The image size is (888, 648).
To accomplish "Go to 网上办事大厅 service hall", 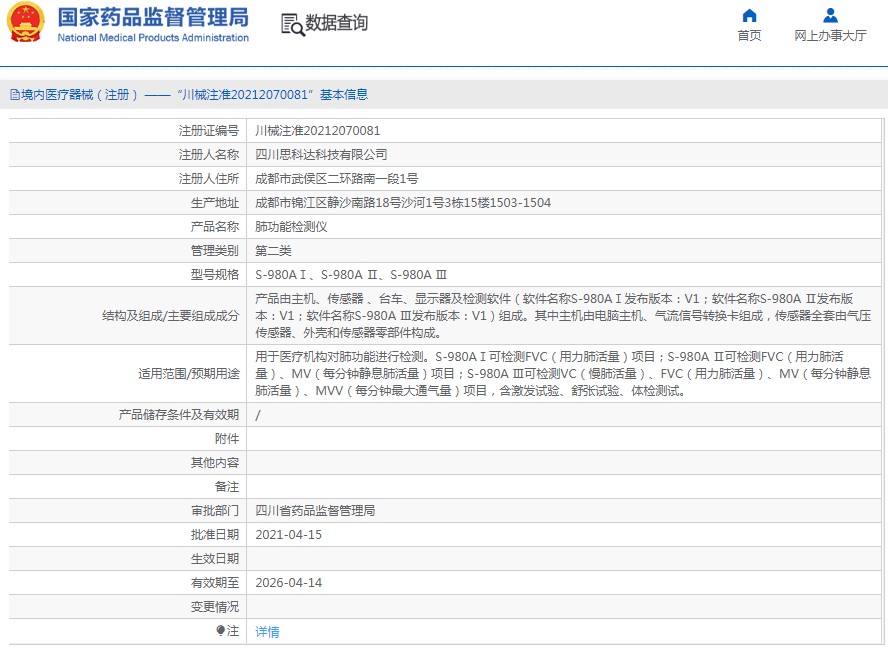I will click(x=830, y=36).
